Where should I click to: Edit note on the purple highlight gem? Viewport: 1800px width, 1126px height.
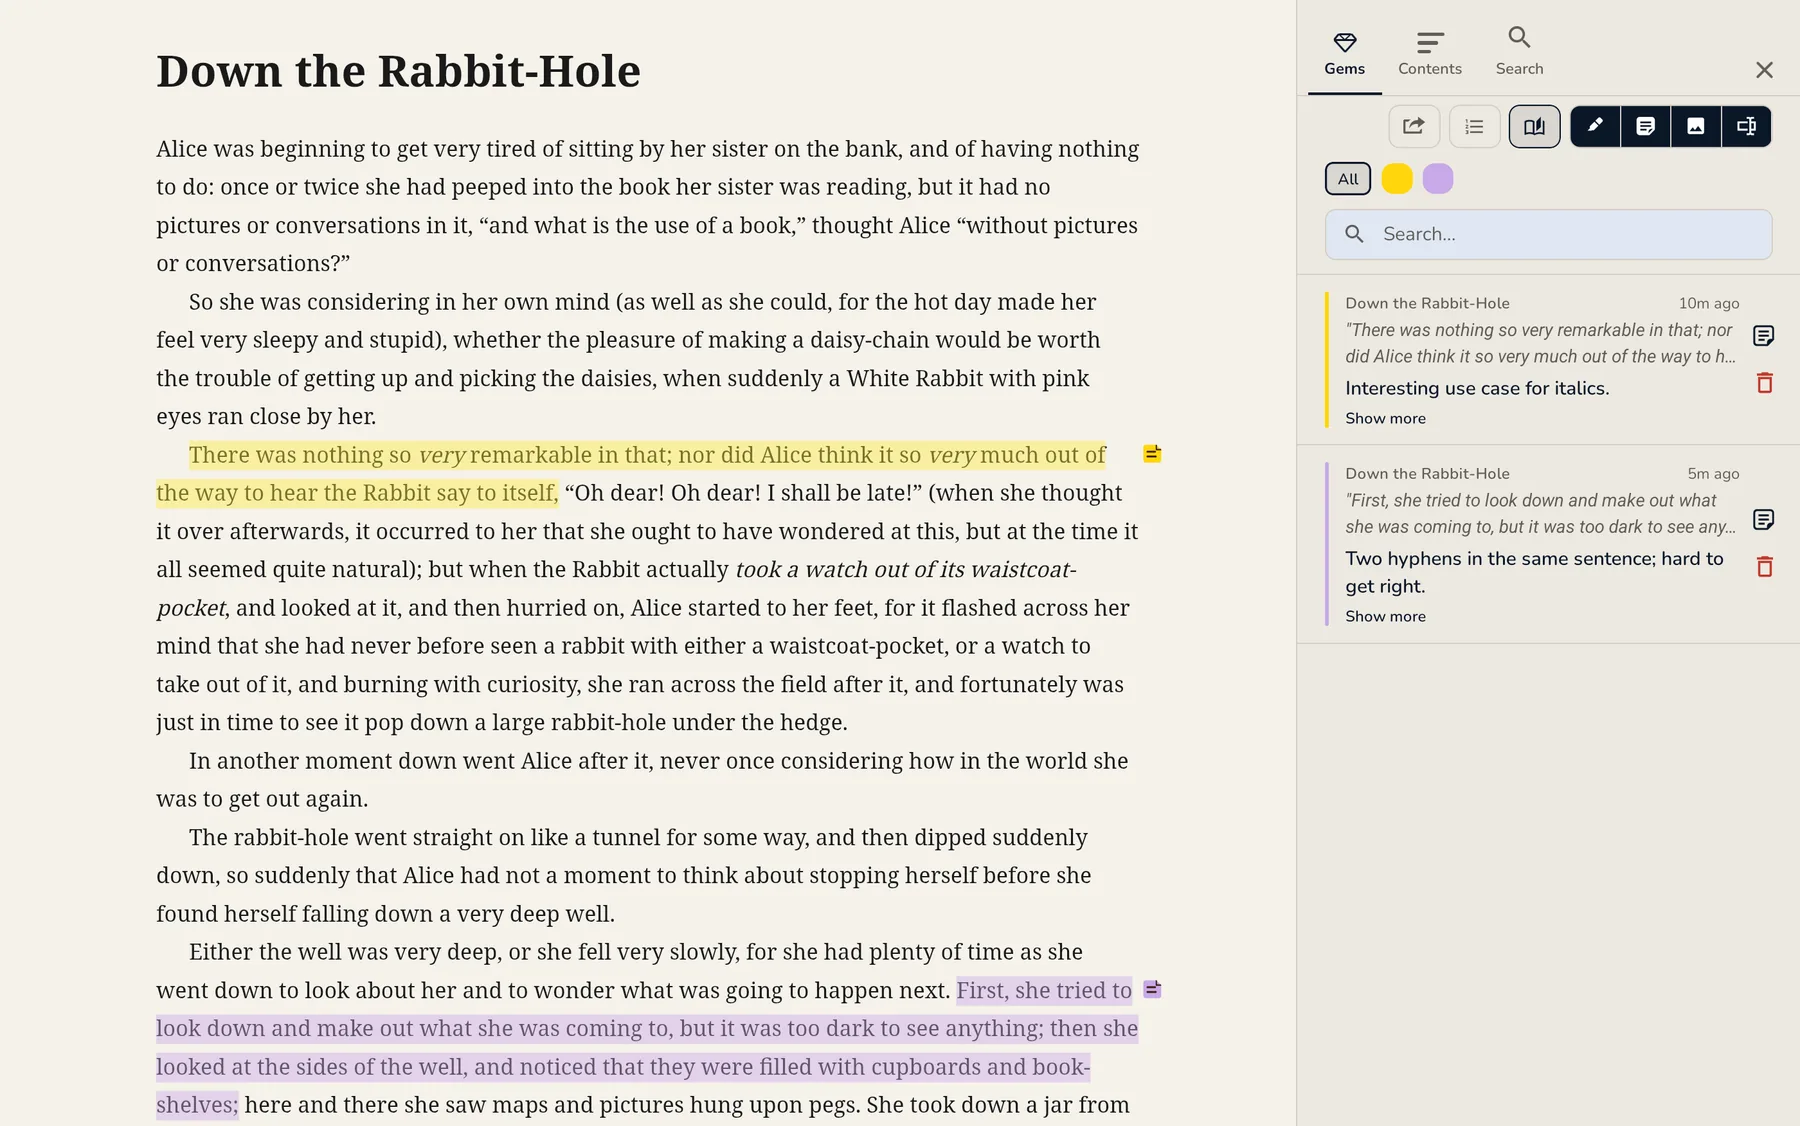point(1764,519)
